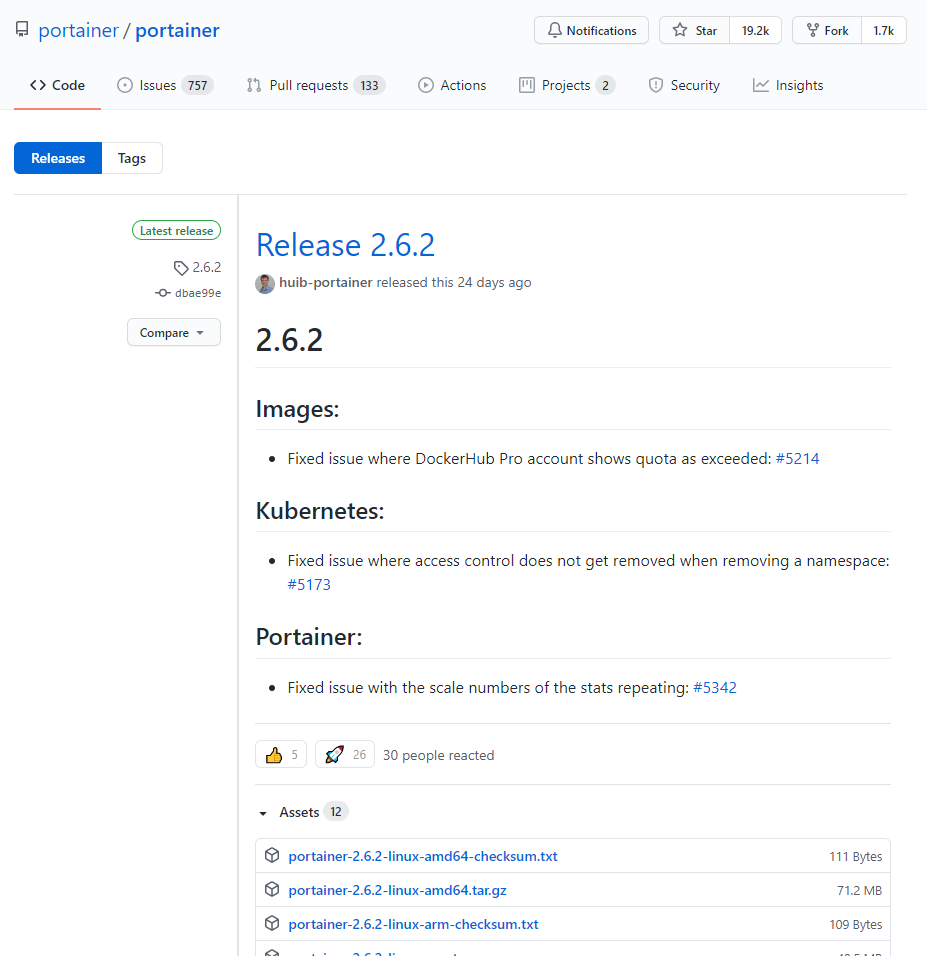
Task: Download portainer-2.6.2-linux-amd64-checksum.txt
Action: click(x=423, y=856)
